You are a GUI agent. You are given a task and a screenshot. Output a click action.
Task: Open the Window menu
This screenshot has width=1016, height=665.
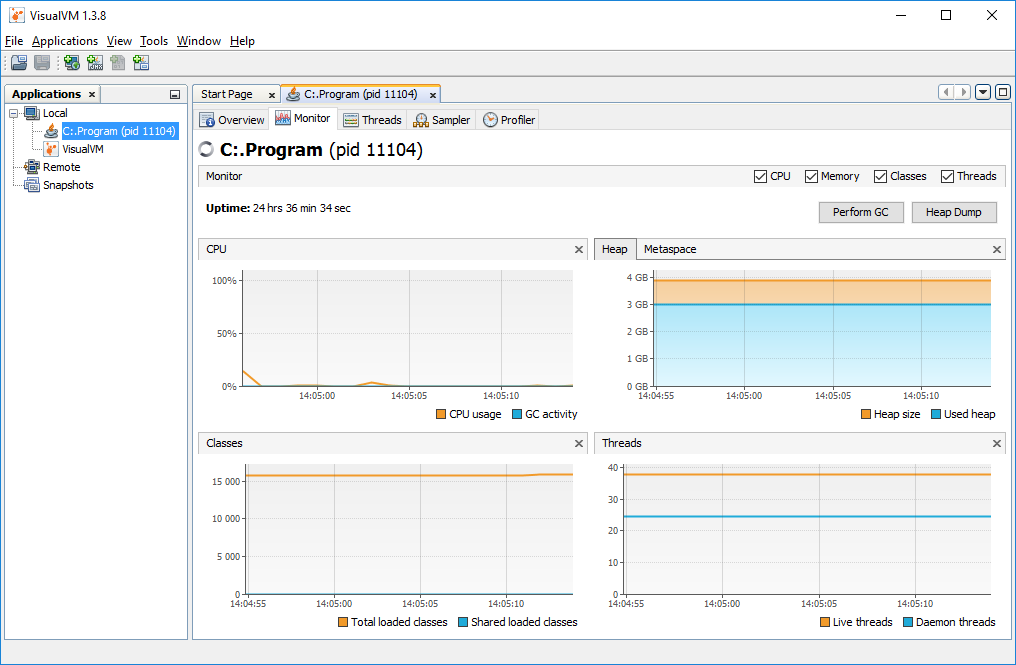point(199,41)
